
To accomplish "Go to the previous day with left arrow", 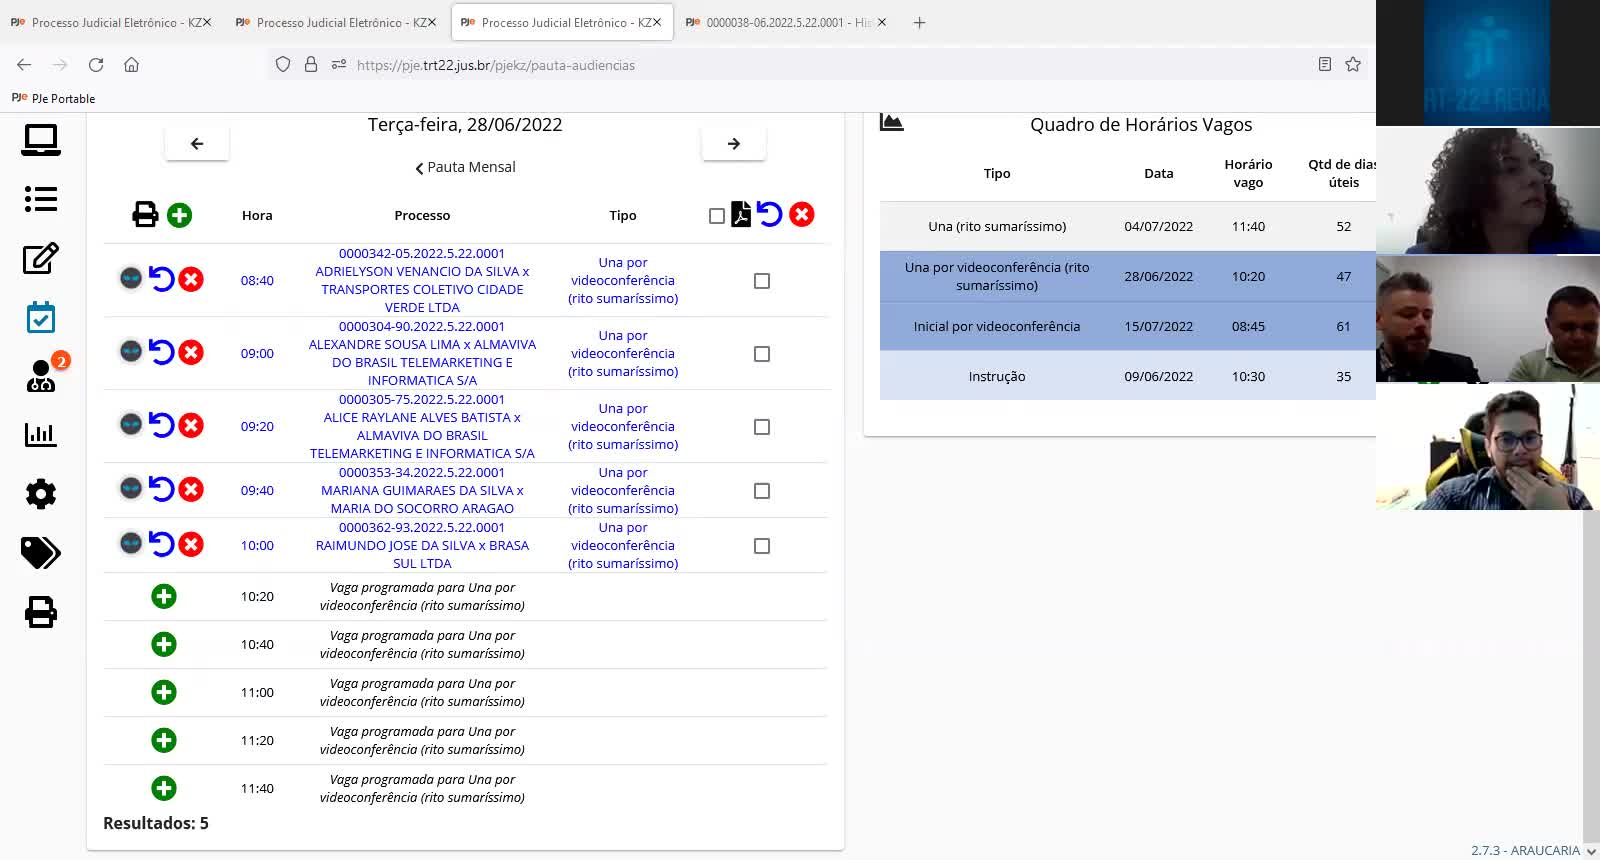I will tap(197, 144).
